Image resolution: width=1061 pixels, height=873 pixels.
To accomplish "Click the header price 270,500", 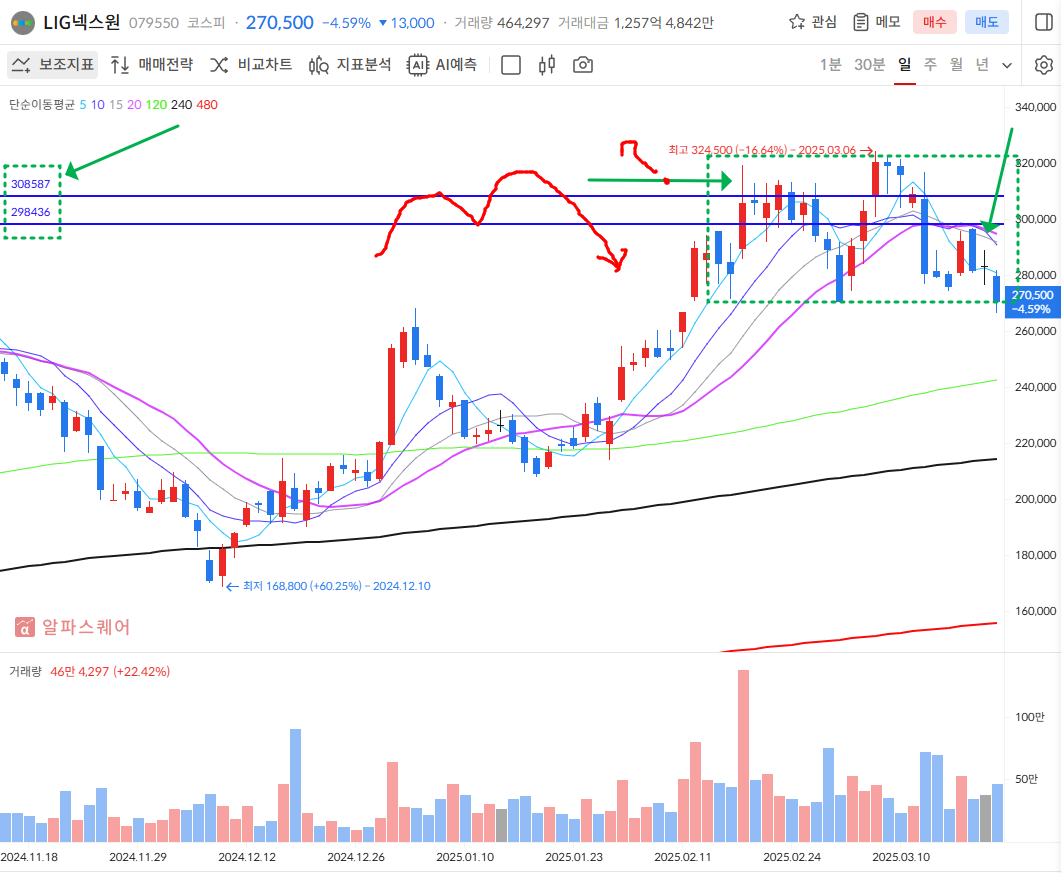I will point(279,23).
